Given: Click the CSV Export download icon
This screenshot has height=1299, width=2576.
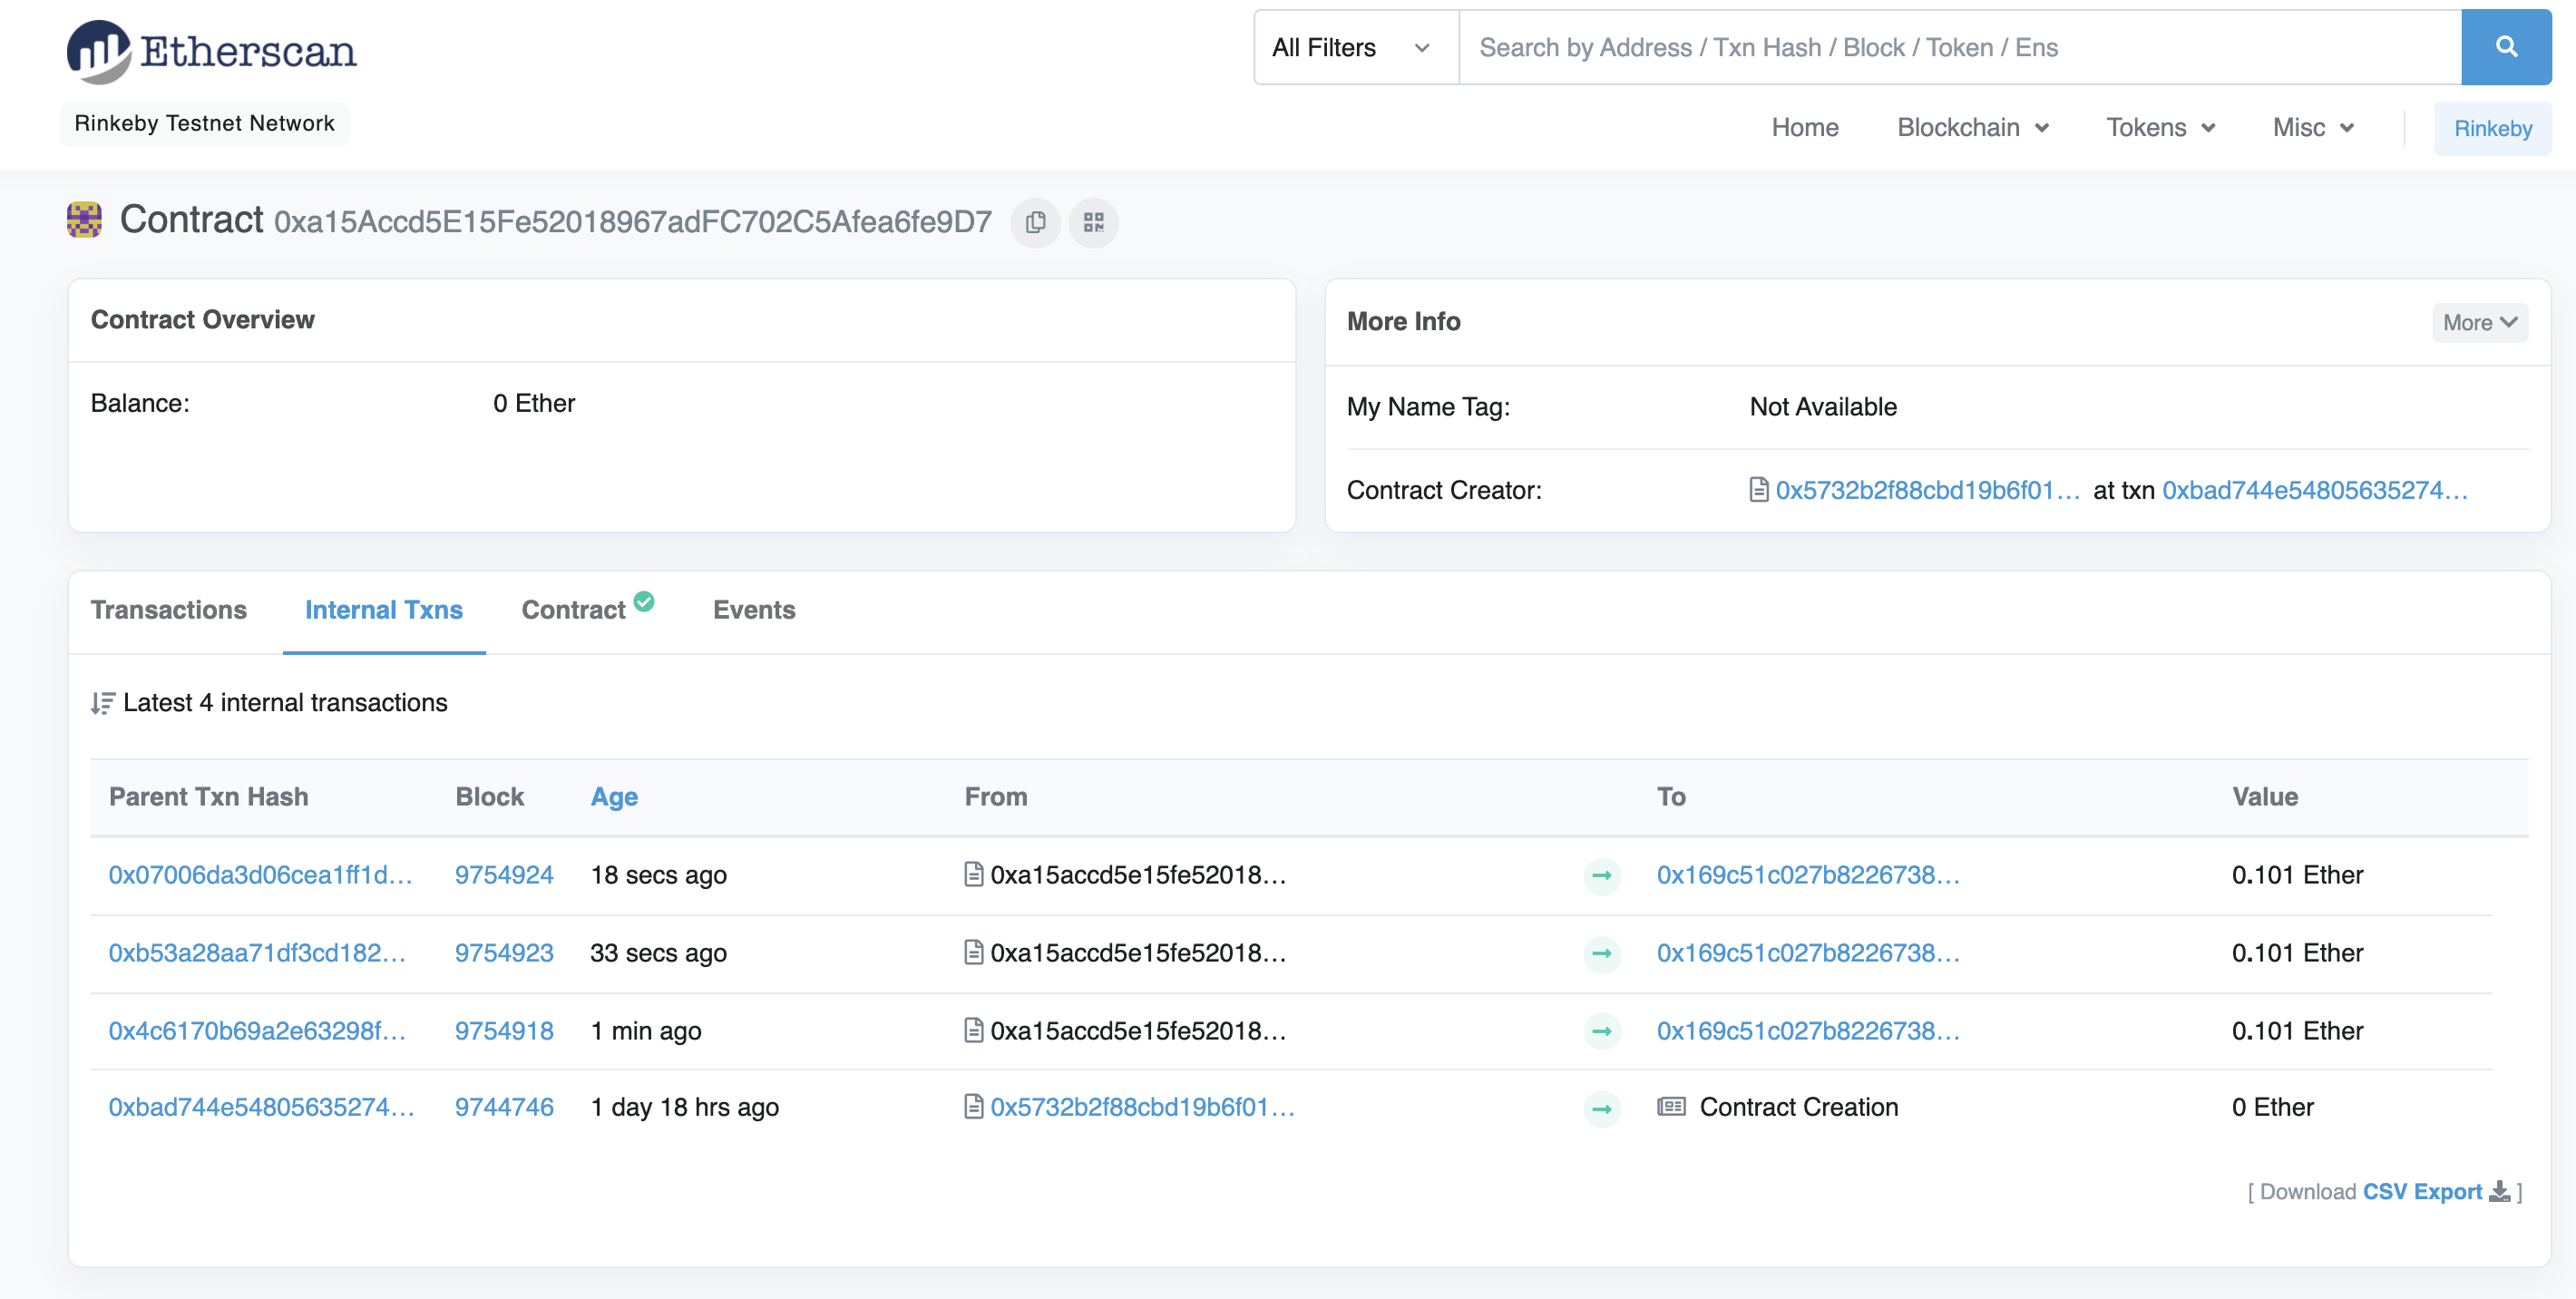Looking at the screenshot, I should point(2500,1191).
